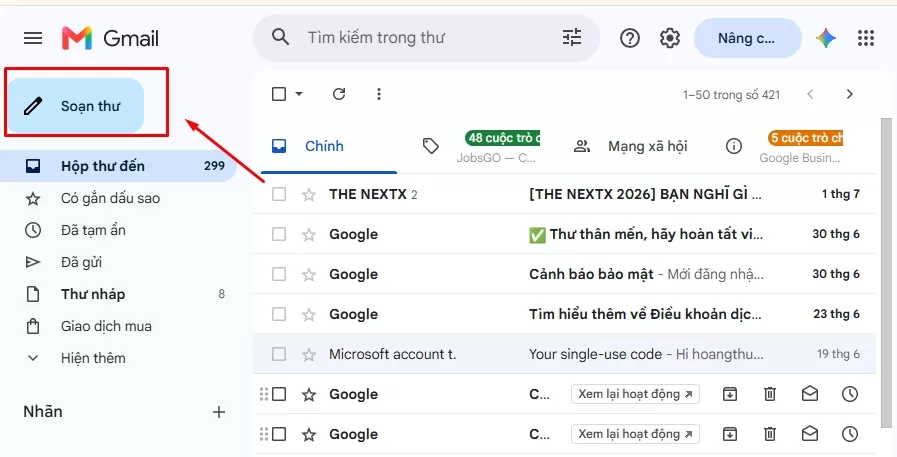Tick checkbox of first Xem lai hoat dong row
Screen dimensions: 897x457
click(x=279, y=394)
